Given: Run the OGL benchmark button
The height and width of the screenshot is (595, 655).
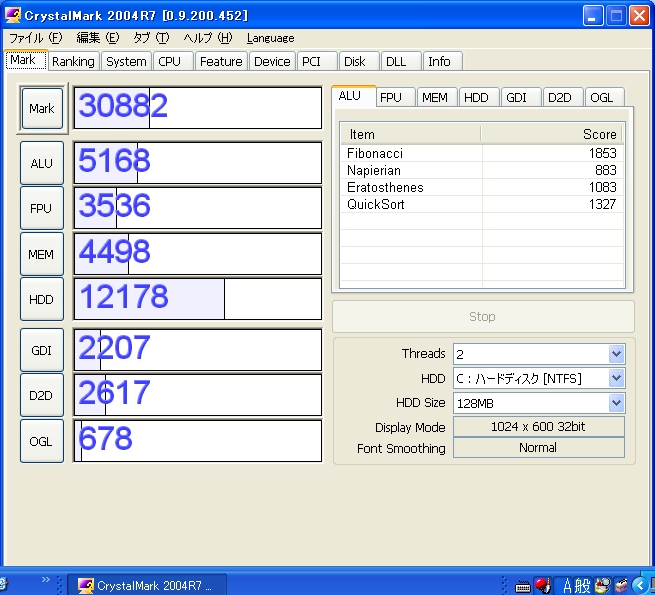Looking at the screenshot, I should point(42,441).
